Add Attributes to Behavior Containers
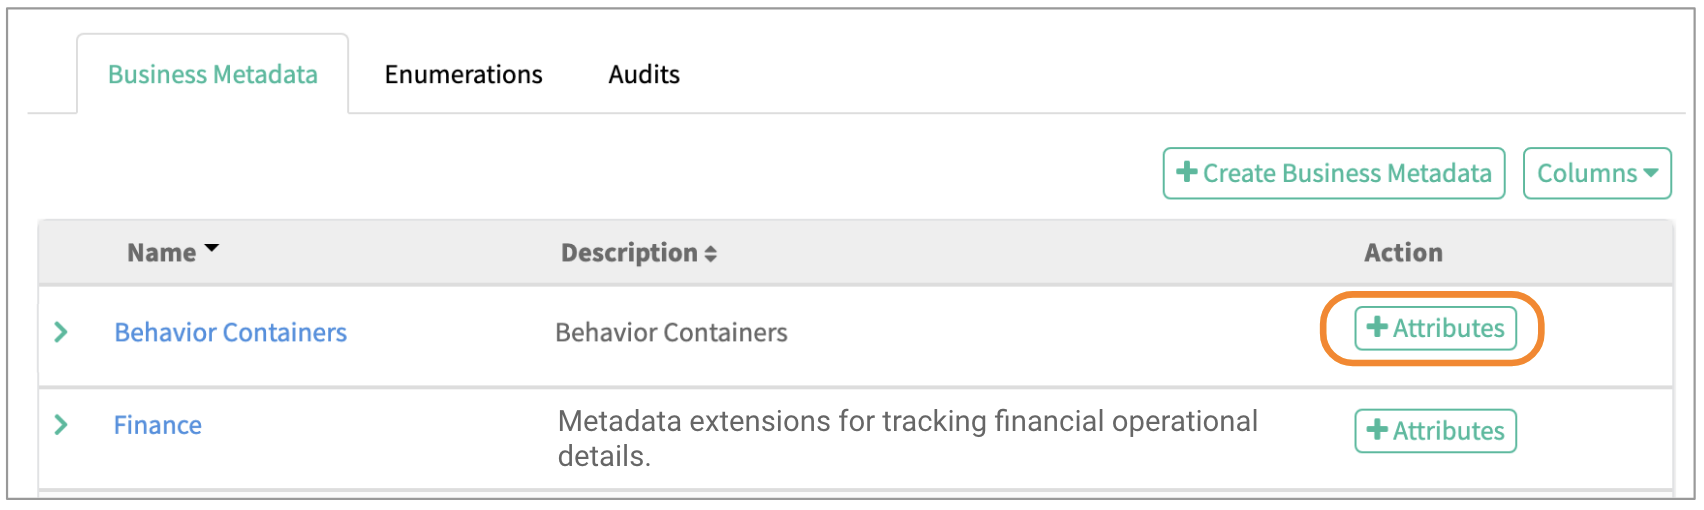Screen dimensions: 1704x510 point(1435,328)
